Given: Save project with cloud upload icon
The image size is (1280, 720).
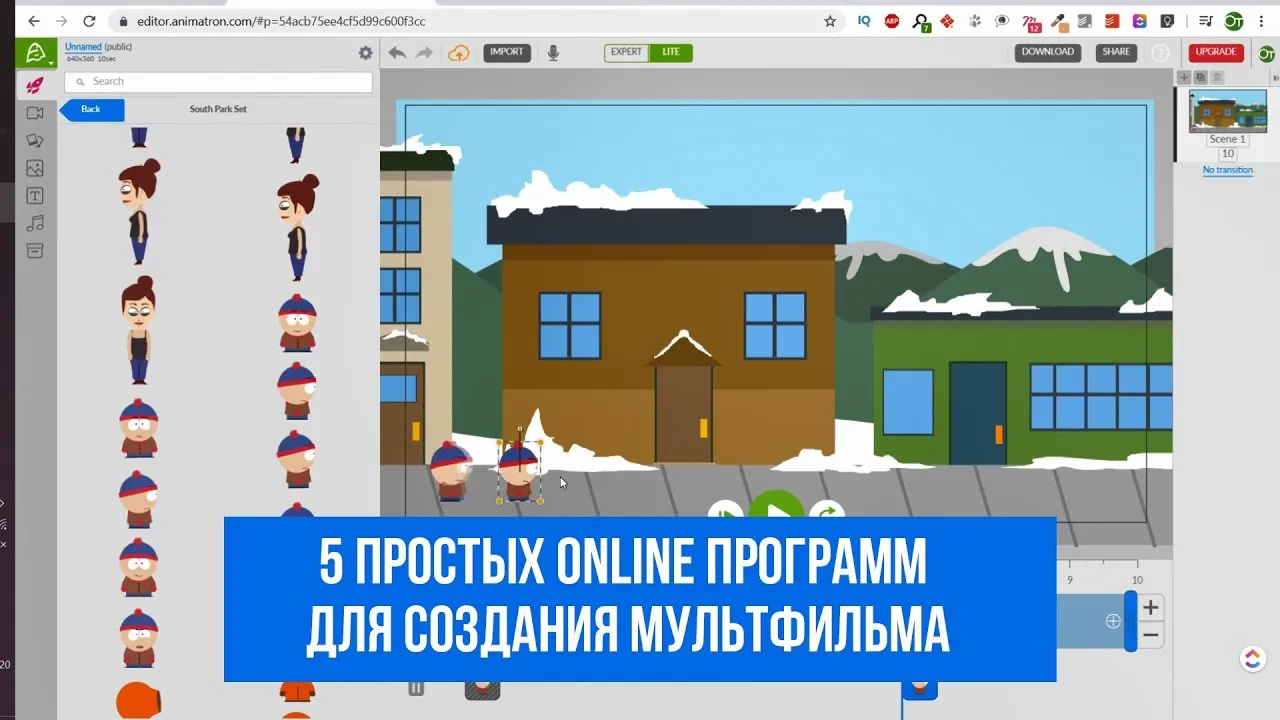Looking at the screenshot, I should tap(458, 53).
